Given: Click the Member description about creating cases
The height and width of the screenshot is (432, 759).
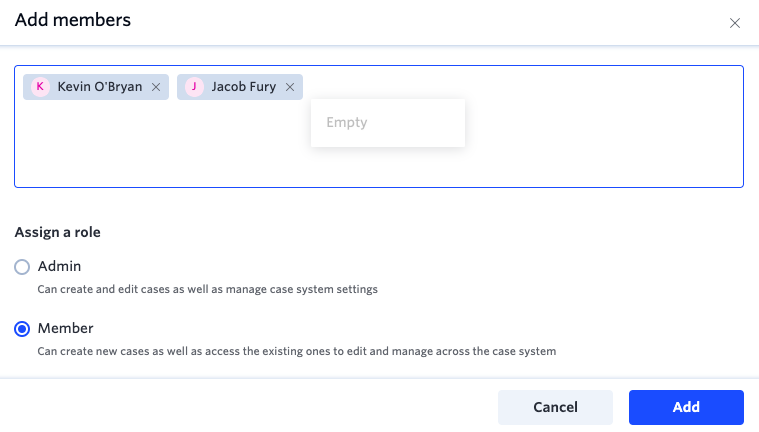Looking at the screenshot, I should [297, 351].
